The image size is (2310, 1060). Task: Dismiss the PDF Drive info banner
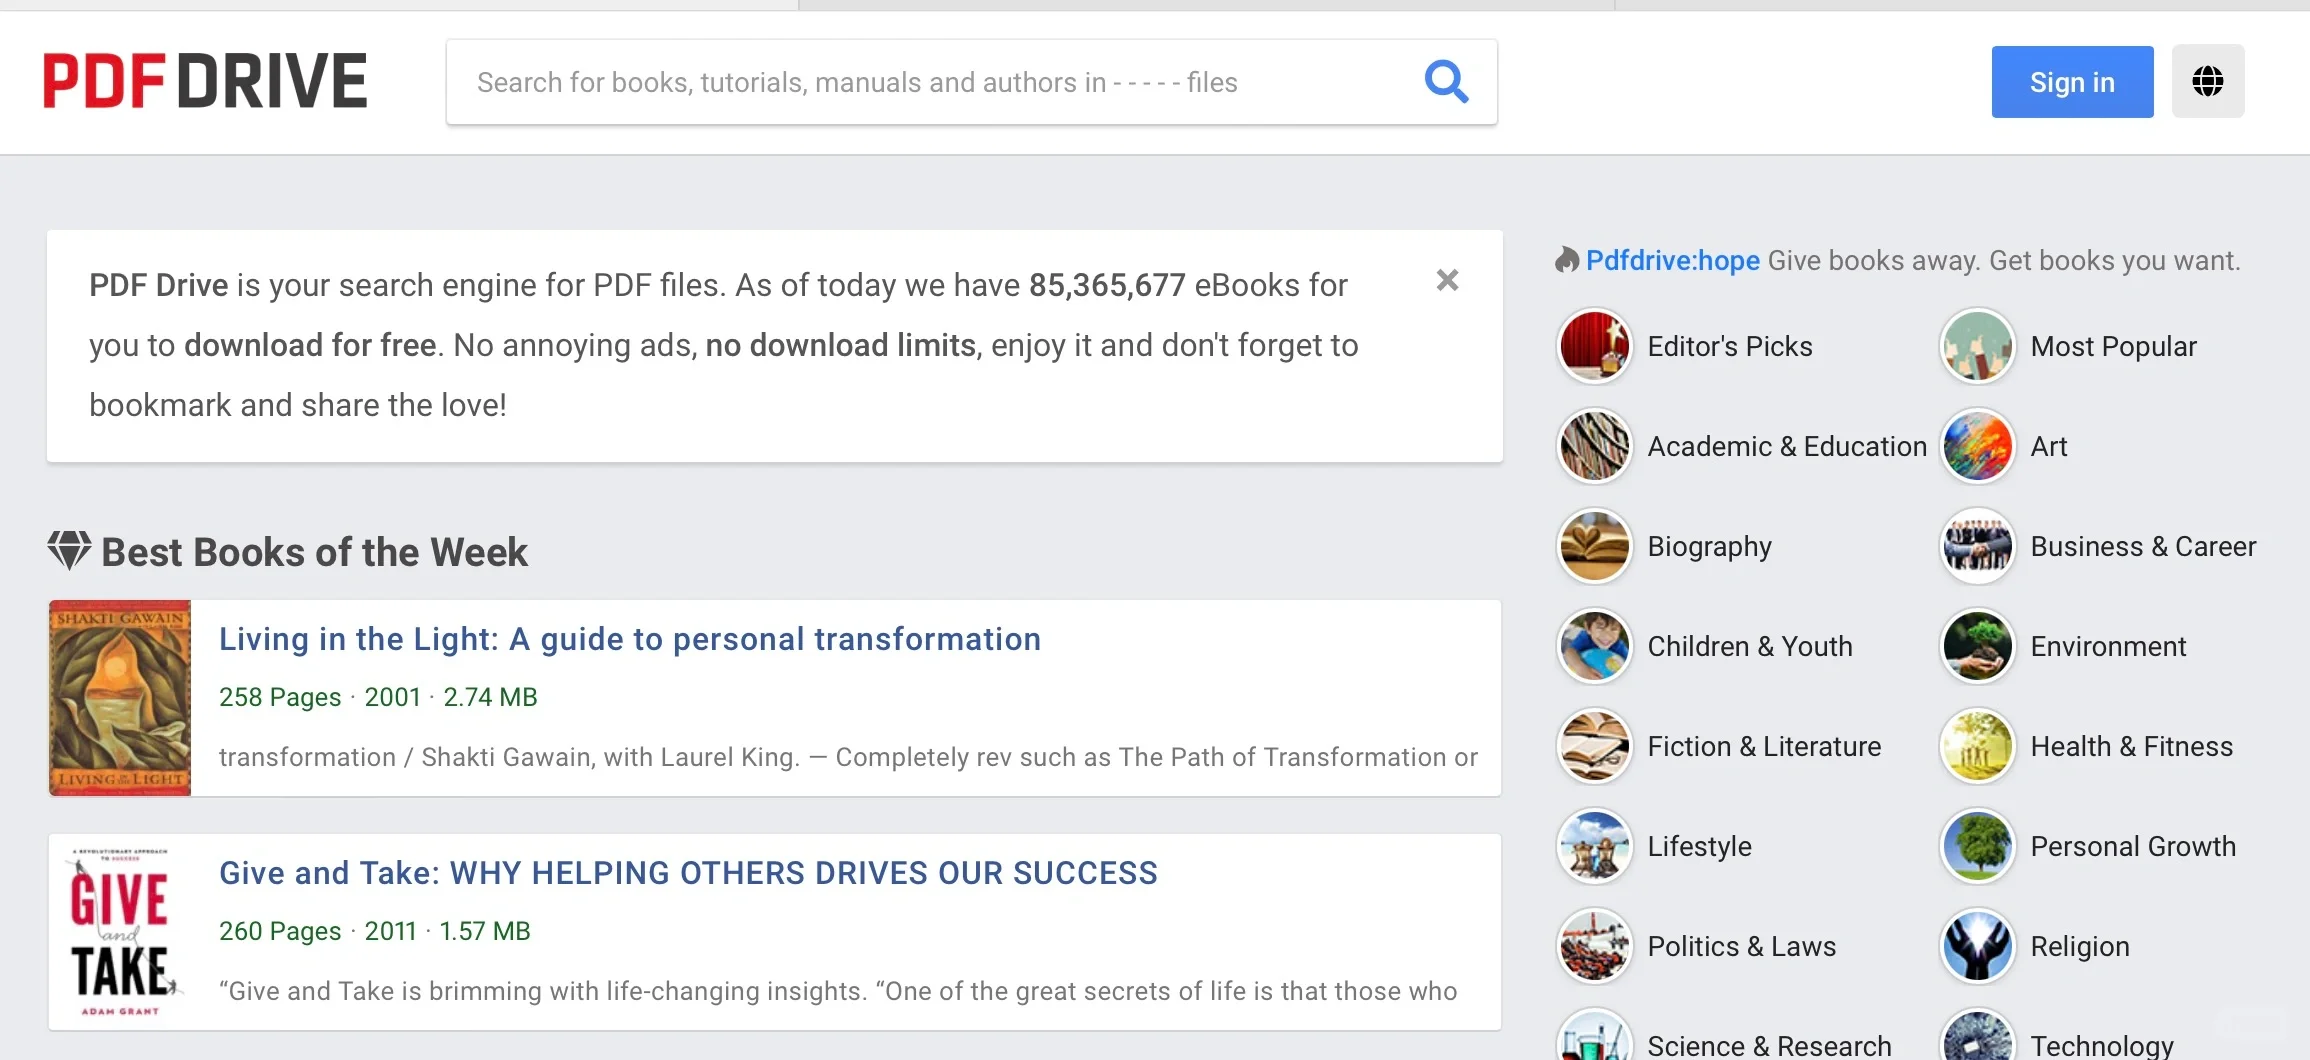(x=1447, y=280)
